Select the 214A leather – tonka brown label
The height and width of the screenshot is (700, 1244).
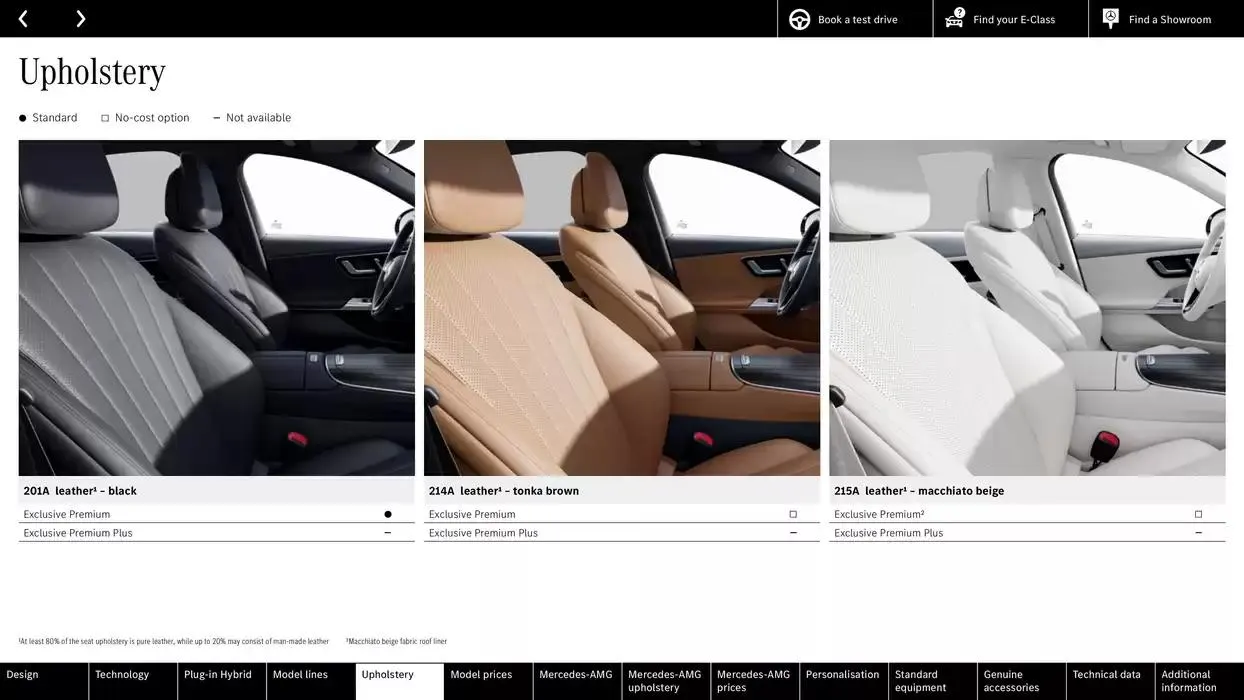tap(504, 491)
